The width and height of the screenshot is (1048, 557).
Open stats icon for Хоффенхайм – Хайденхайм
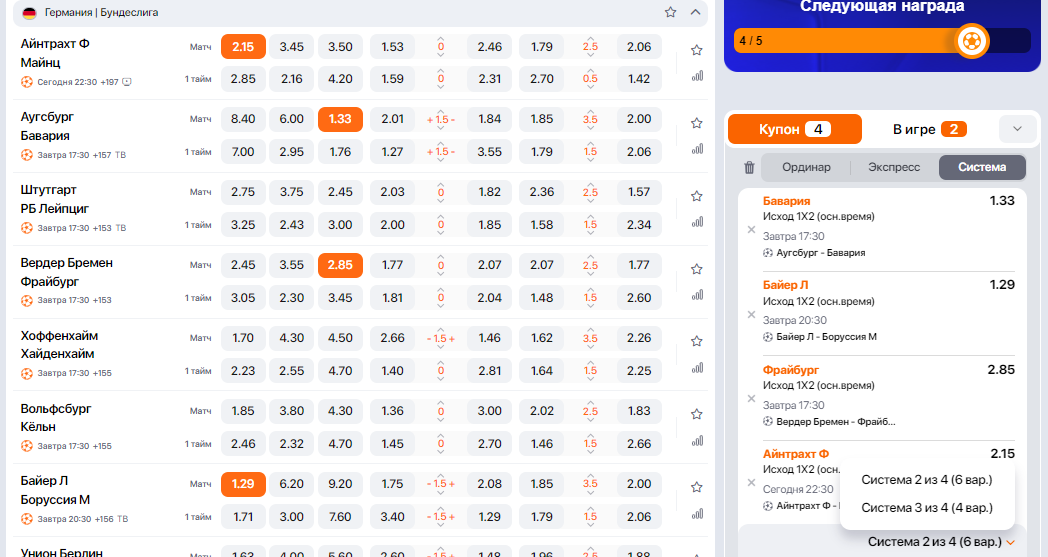pos(697,368)
